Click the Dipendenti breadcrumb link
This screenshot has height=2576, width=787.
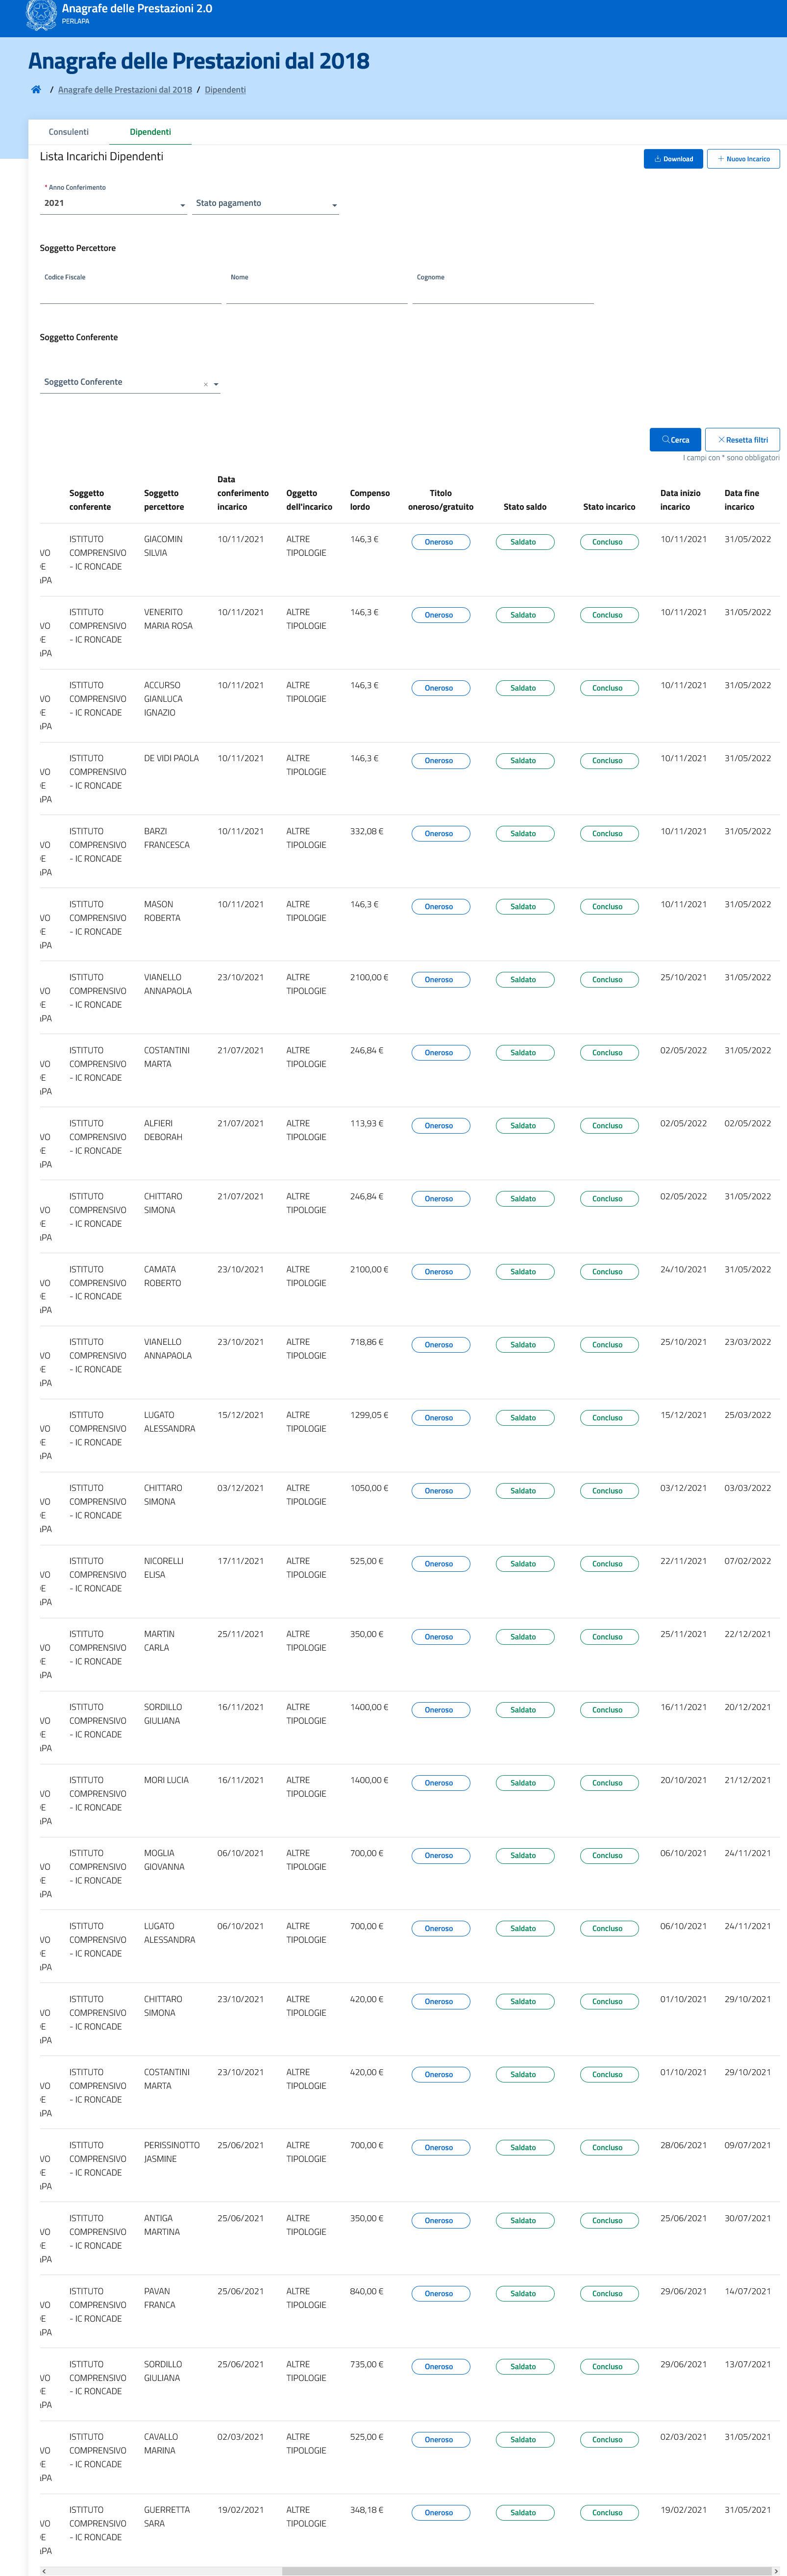[x=225, y=90]
